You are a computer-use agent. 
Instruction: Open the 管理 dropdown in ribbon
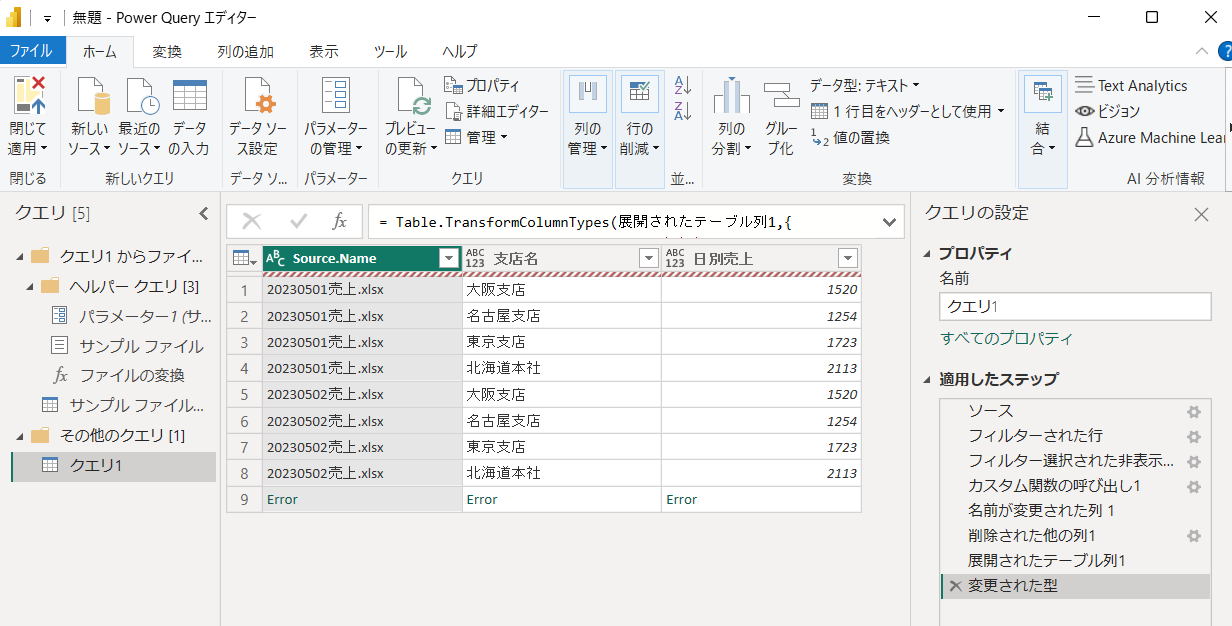point(476,137)
